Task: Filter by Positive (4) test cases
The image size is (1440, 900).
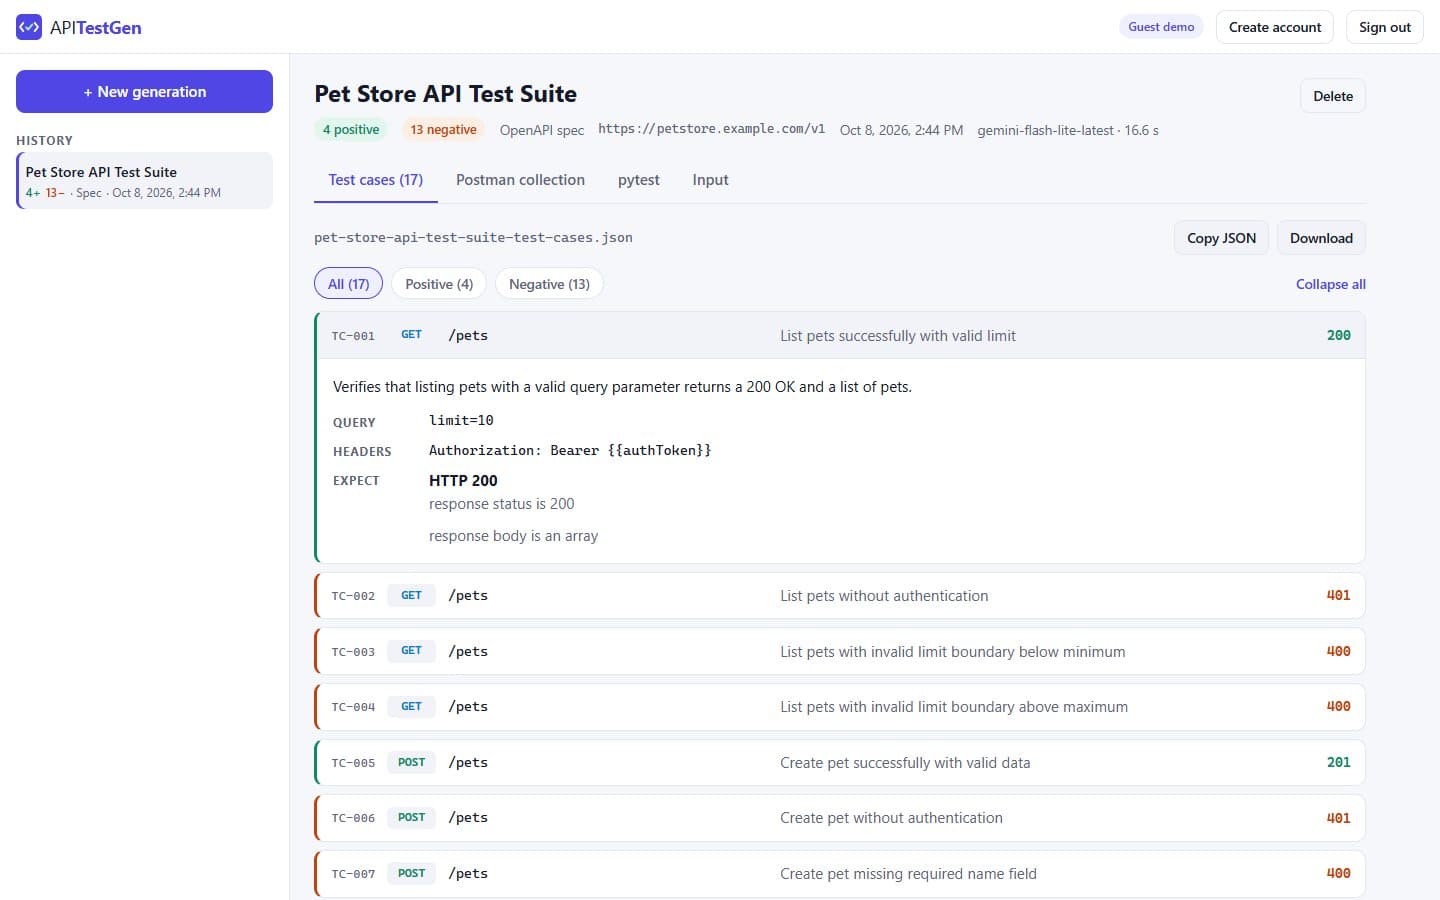Action: coord(439,284)
